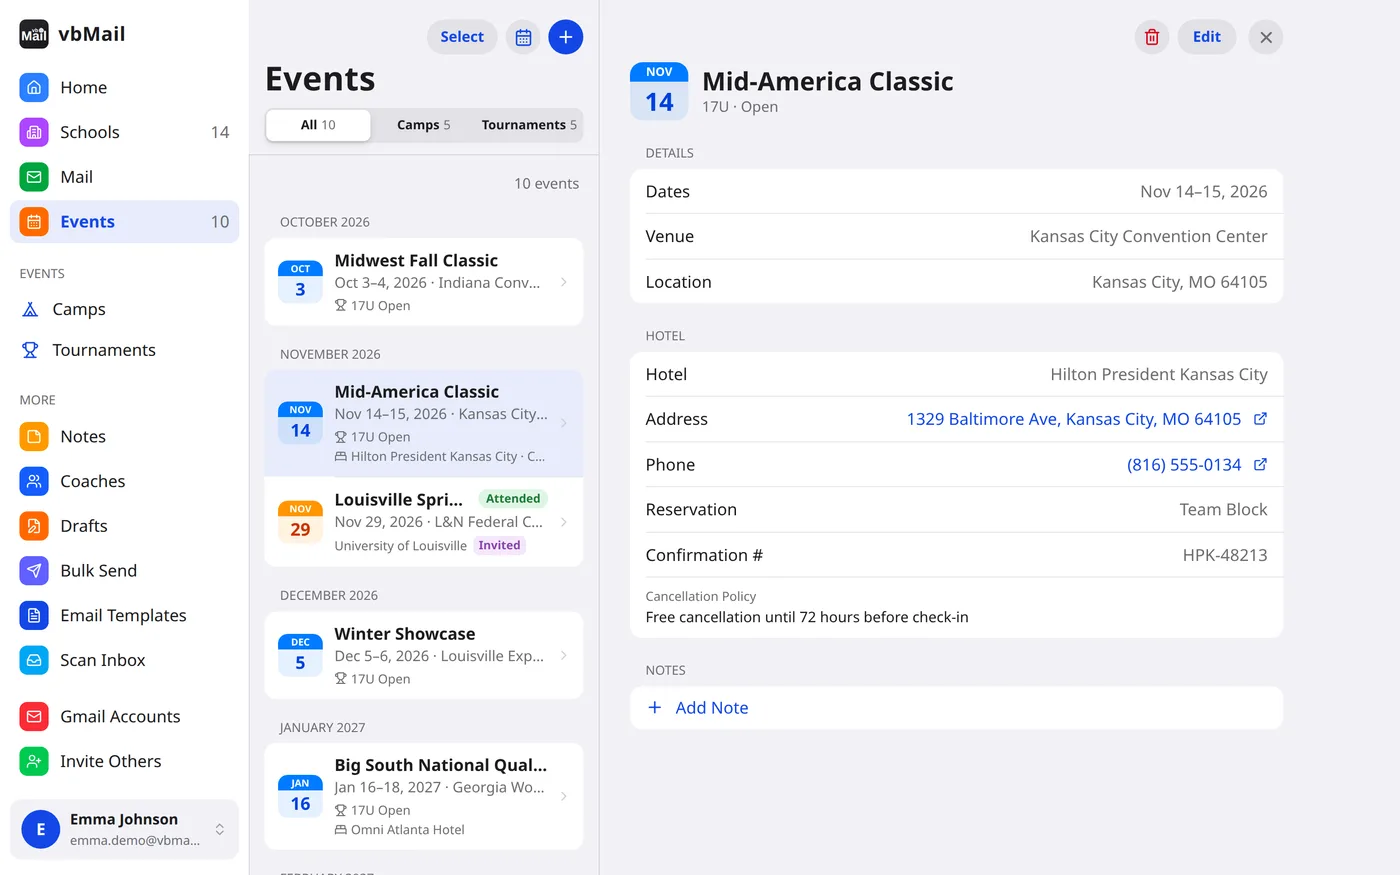Image resolution: width=1400 pixels, height=875 pixels.
Task: Switch to the Tournaments tab
Action: [x=529, y=125]
